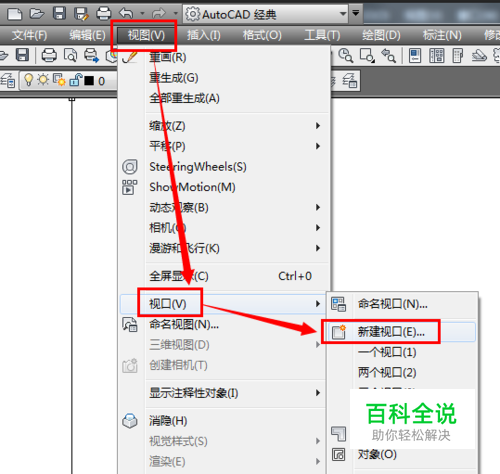Image resolution: width=500 pixels, height=474 pixels.
Task: Expand the 显示注释性对象(I) submenu
Action: click(223, 393)
